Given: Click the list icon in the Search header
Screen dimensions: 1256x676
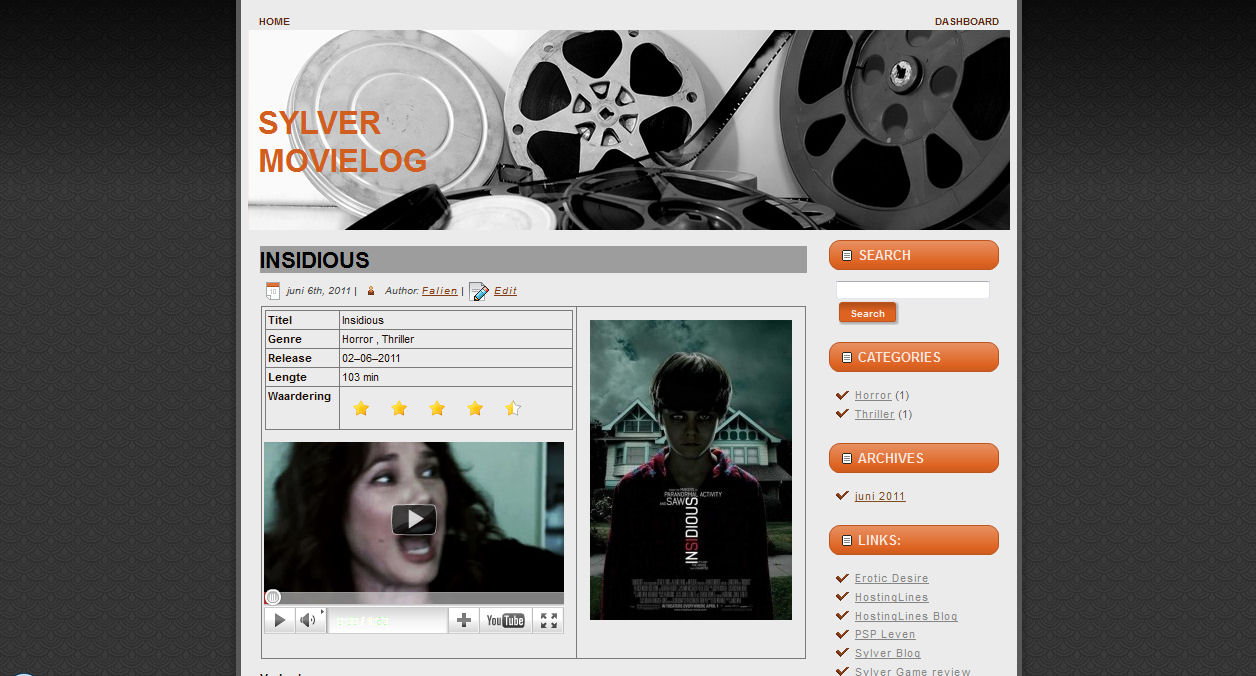Looking at the screenshot, I should point(847,256).
